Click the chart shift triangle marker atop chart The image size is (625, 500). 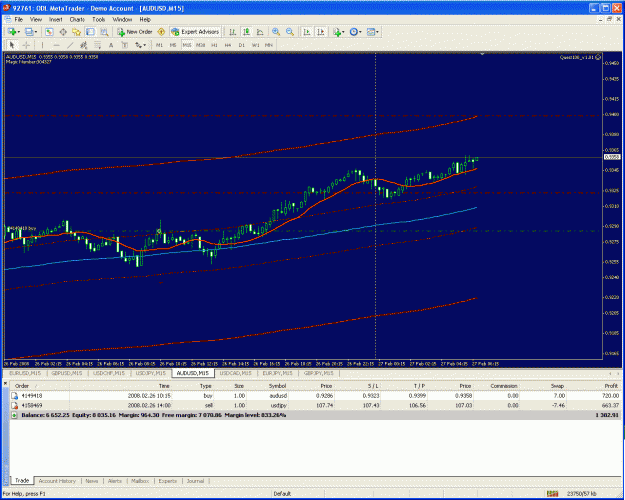(482, 54)
